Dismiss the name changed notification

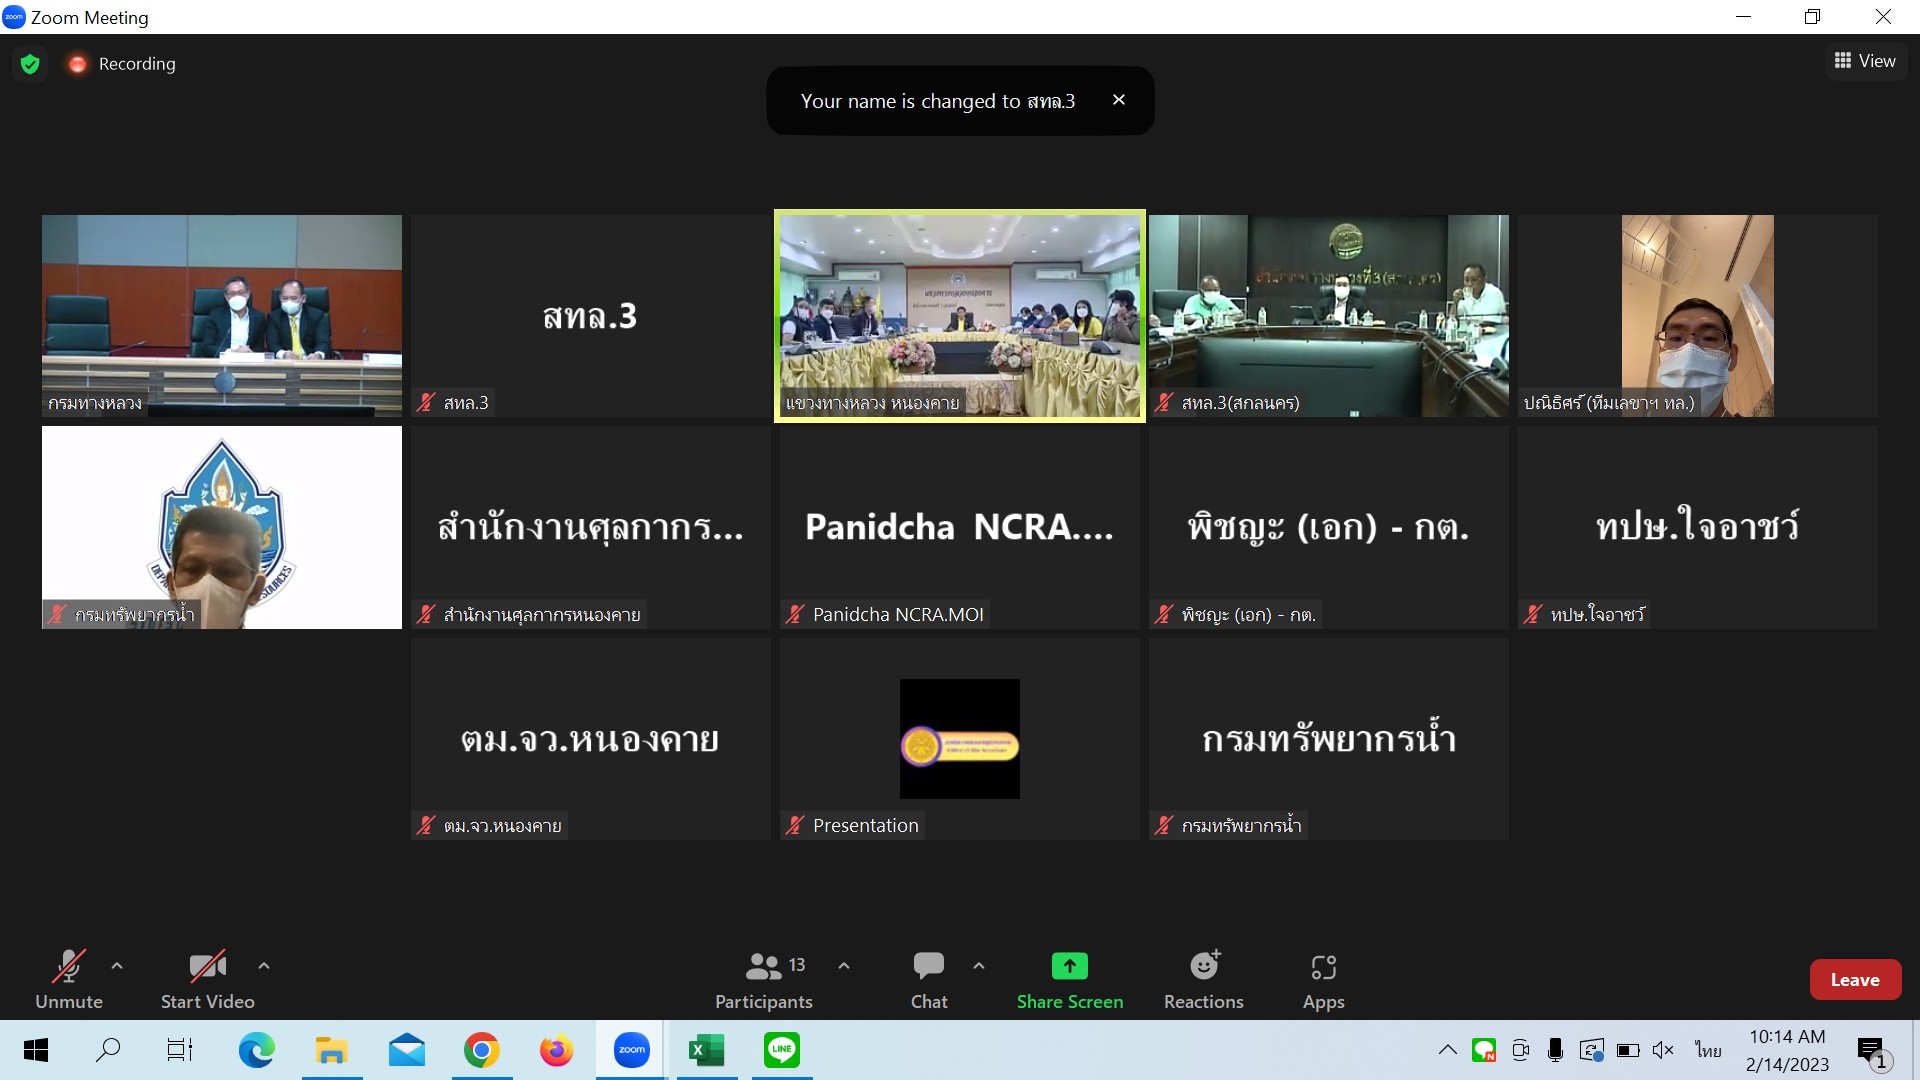point(1119,100)
